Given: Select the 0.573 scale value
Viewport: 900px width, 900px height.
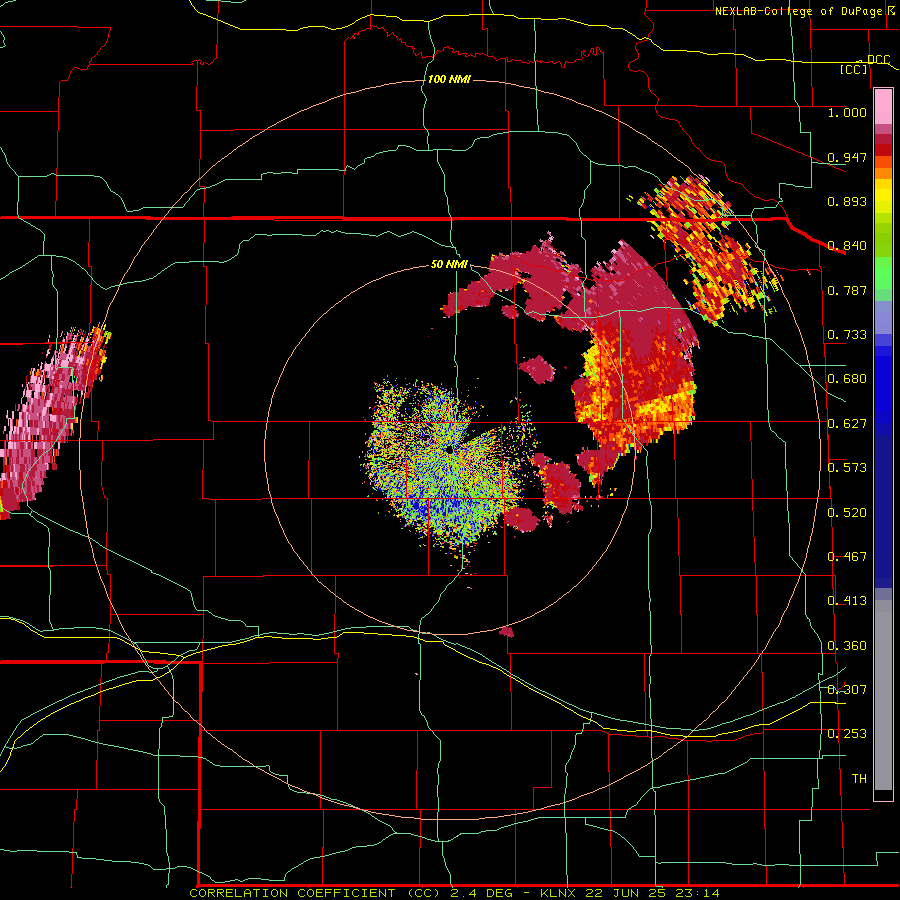Looking at the screenshot, I should (847, 468).
